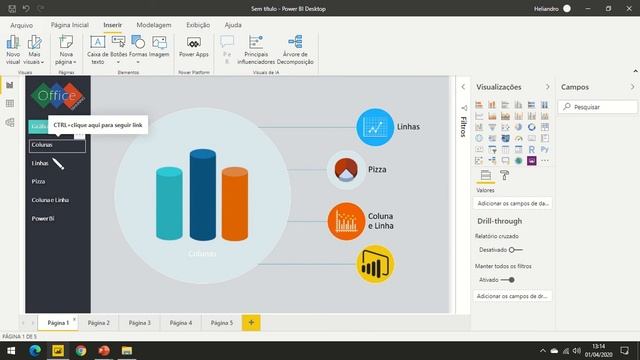This screenshot has height=360, width=640.
Task: Click Coluna e Linha sidebar item
Action: click(x=50, y=200)
